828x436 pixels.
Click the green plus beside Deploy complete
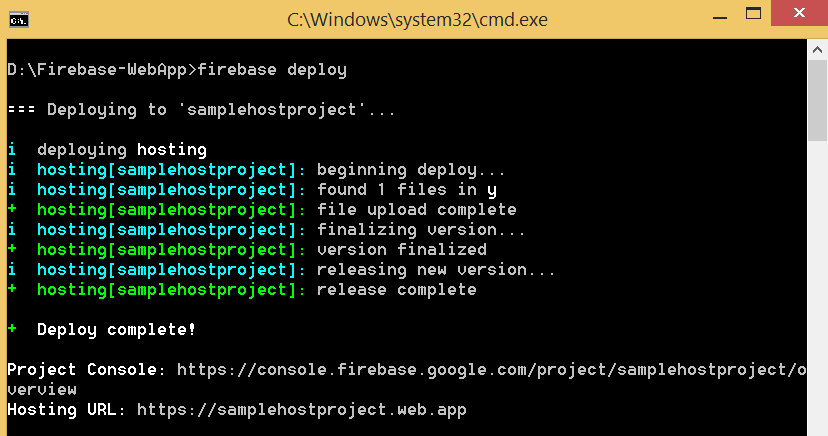click(x=12, y=329)
